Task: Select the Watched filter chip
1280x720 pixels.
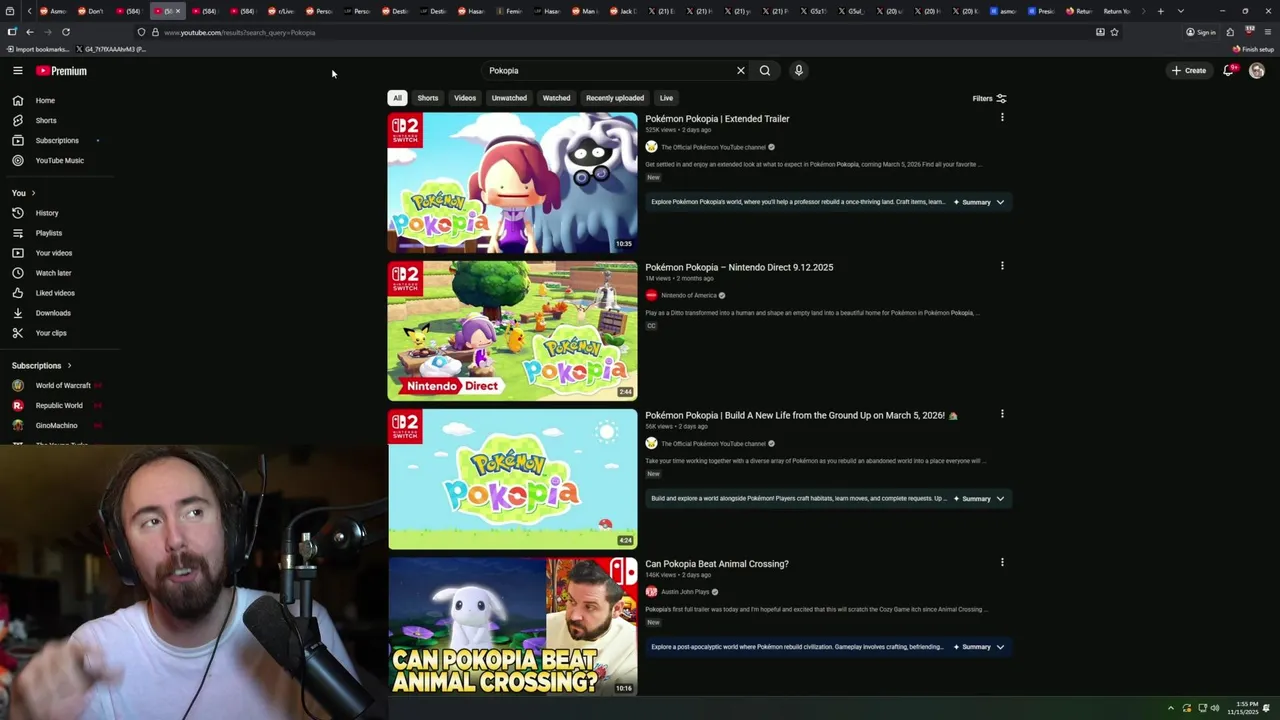Action: pos(556,98)
